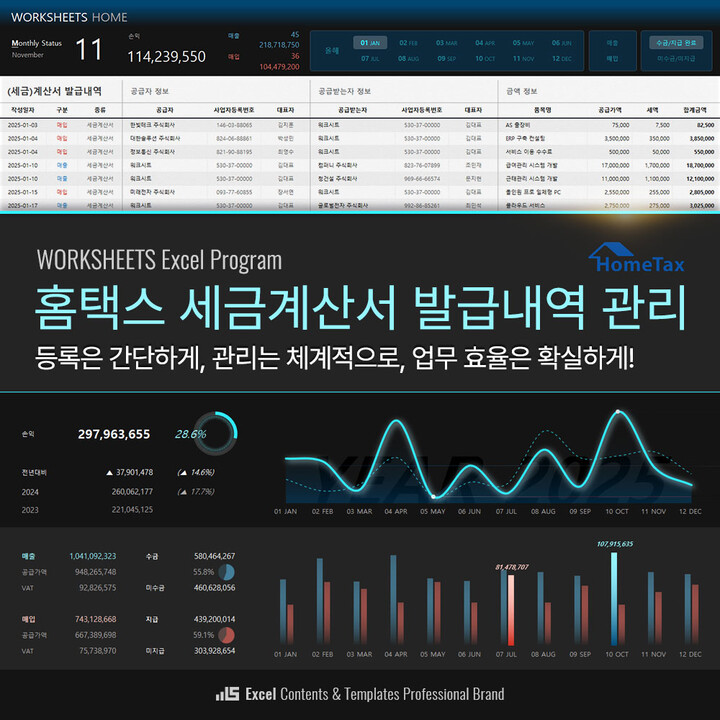Select the 01 JAN month filter button
The height and width of the screenshot is (720, 720).
click(x=370, y=43)
